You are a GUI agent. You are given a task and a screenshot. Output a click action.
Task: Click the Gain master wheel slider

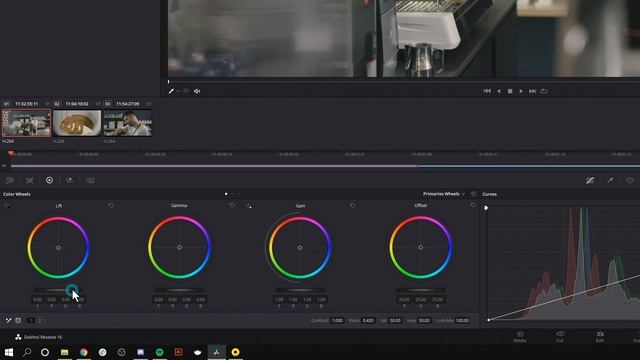(300, 290)
